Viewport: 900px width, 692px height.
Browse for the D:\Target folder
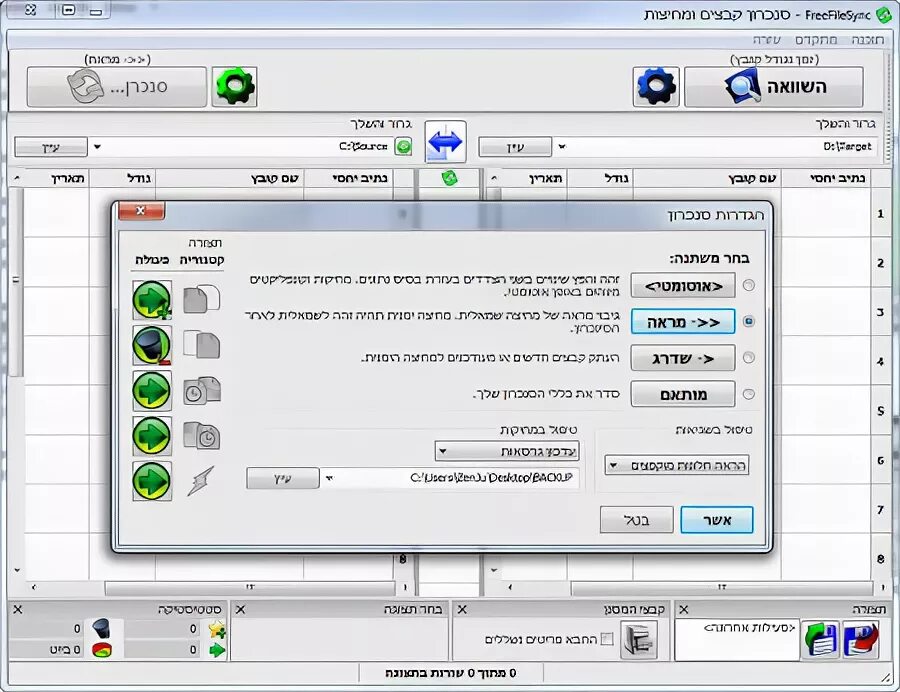pyautogui.click(x=515, y=147)
